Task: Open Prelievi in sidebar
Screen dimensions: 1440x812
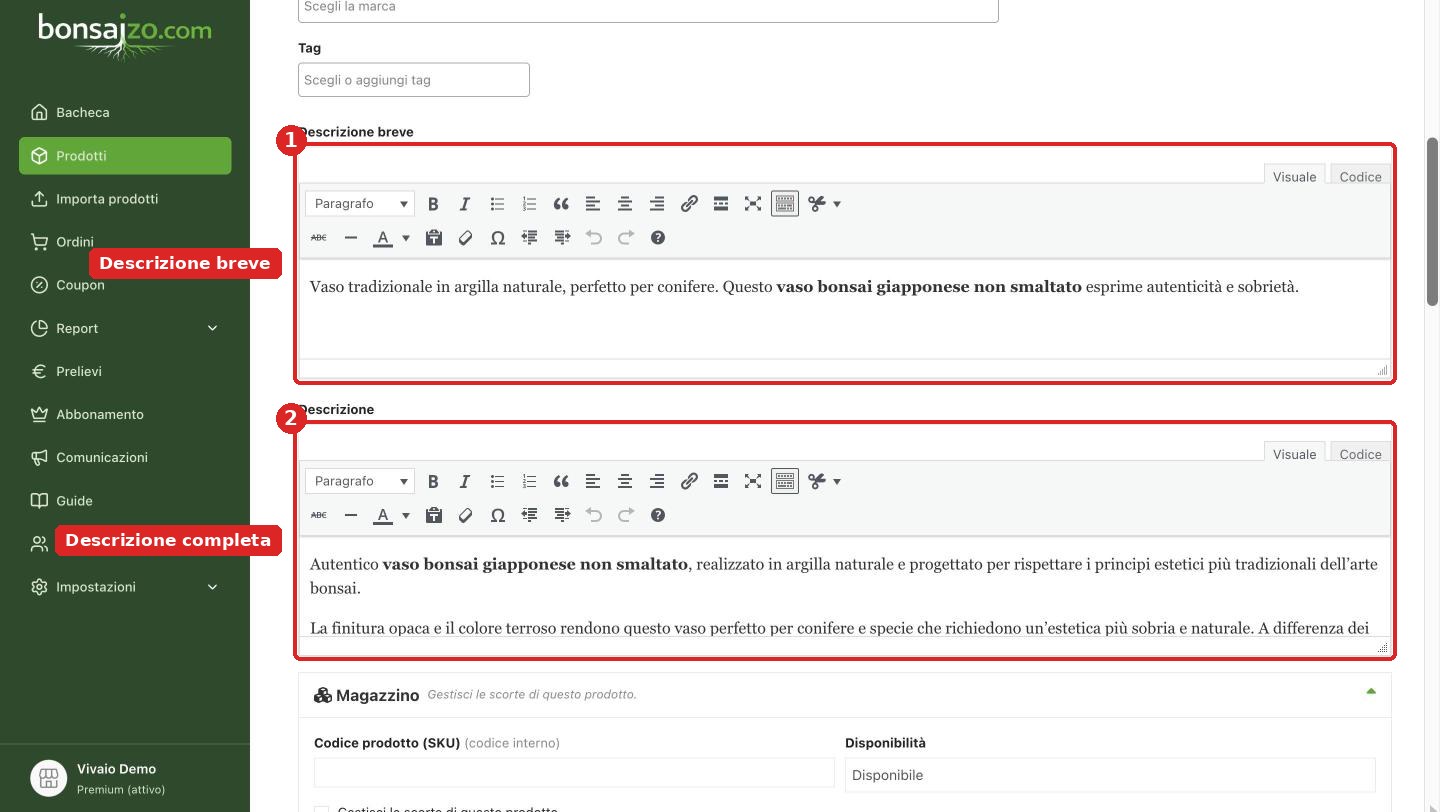Action: pos(125,371)
